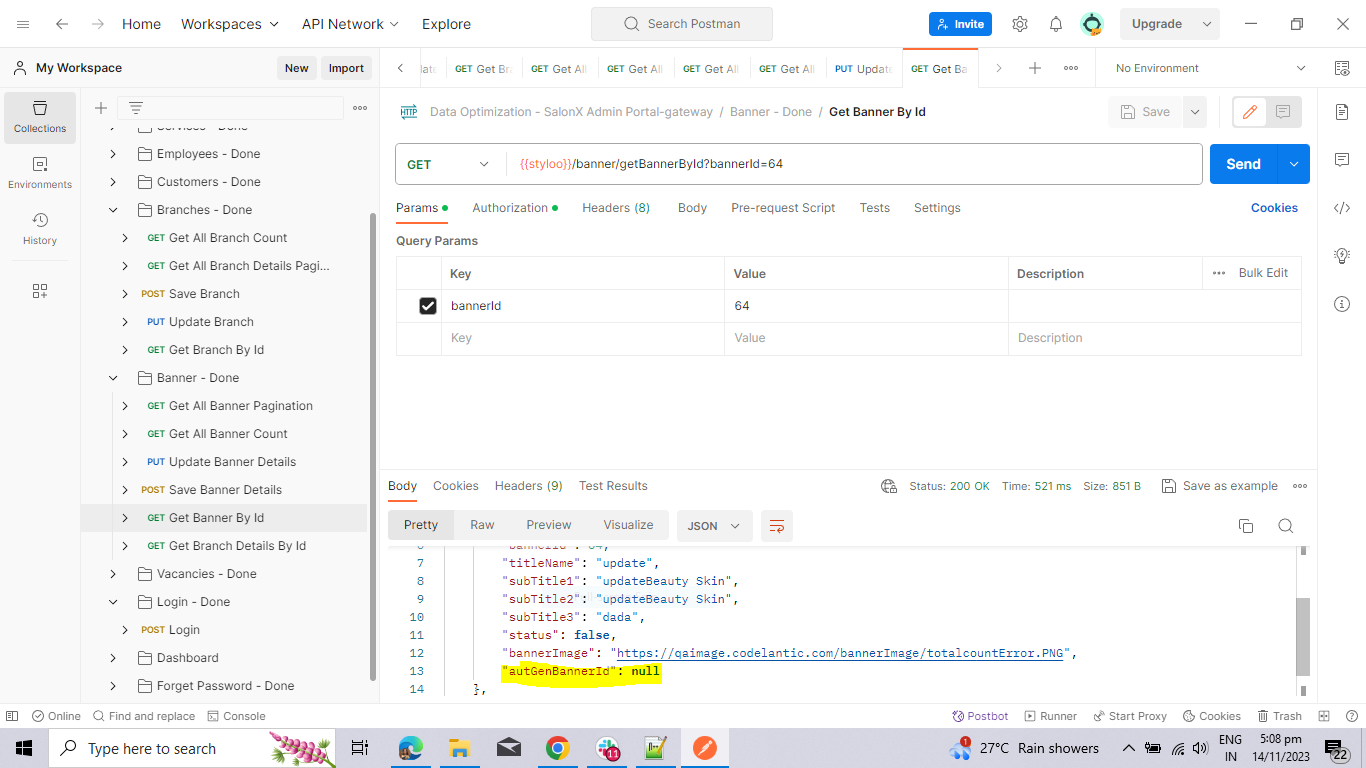Open the No Environment selector

1210,68
